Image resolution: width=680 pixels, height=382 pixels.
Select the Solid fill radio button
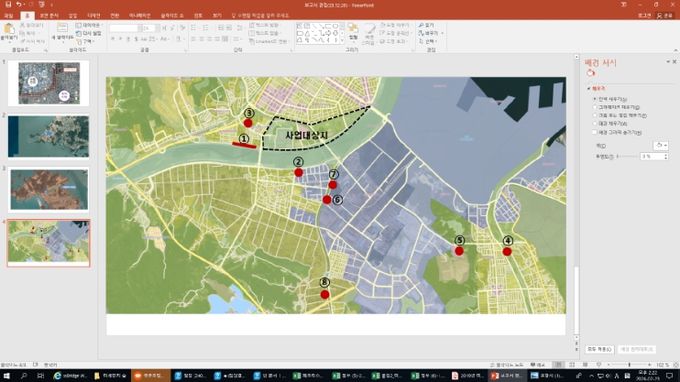[595, 99]
